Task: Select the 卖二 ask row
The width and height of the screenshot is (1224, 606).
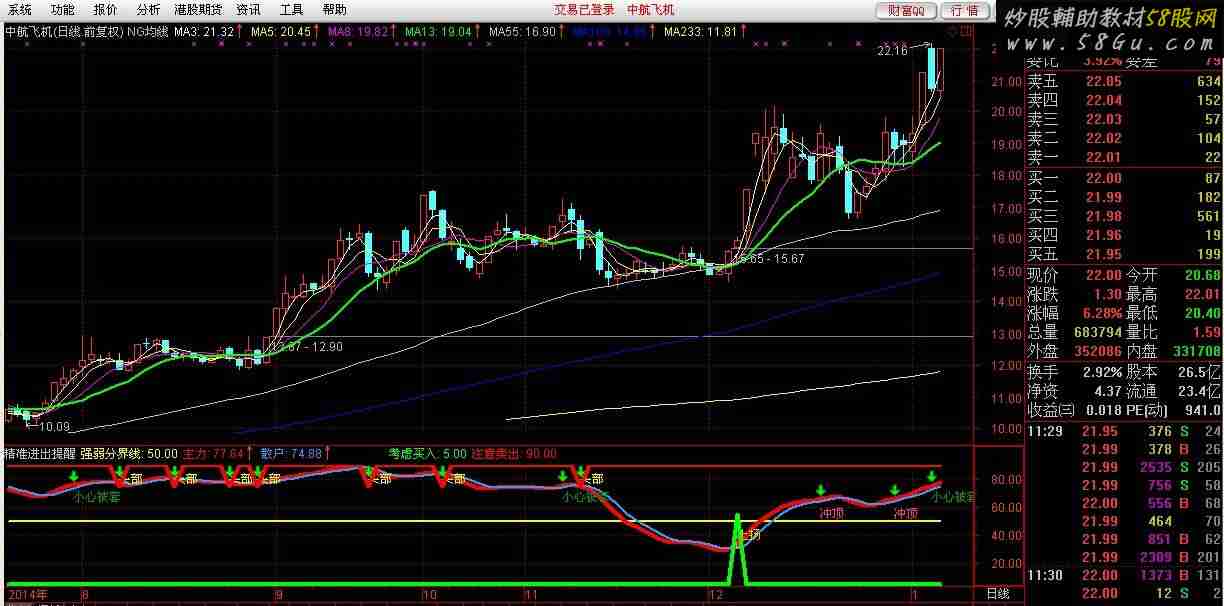Action: [x=1124, y=138]
